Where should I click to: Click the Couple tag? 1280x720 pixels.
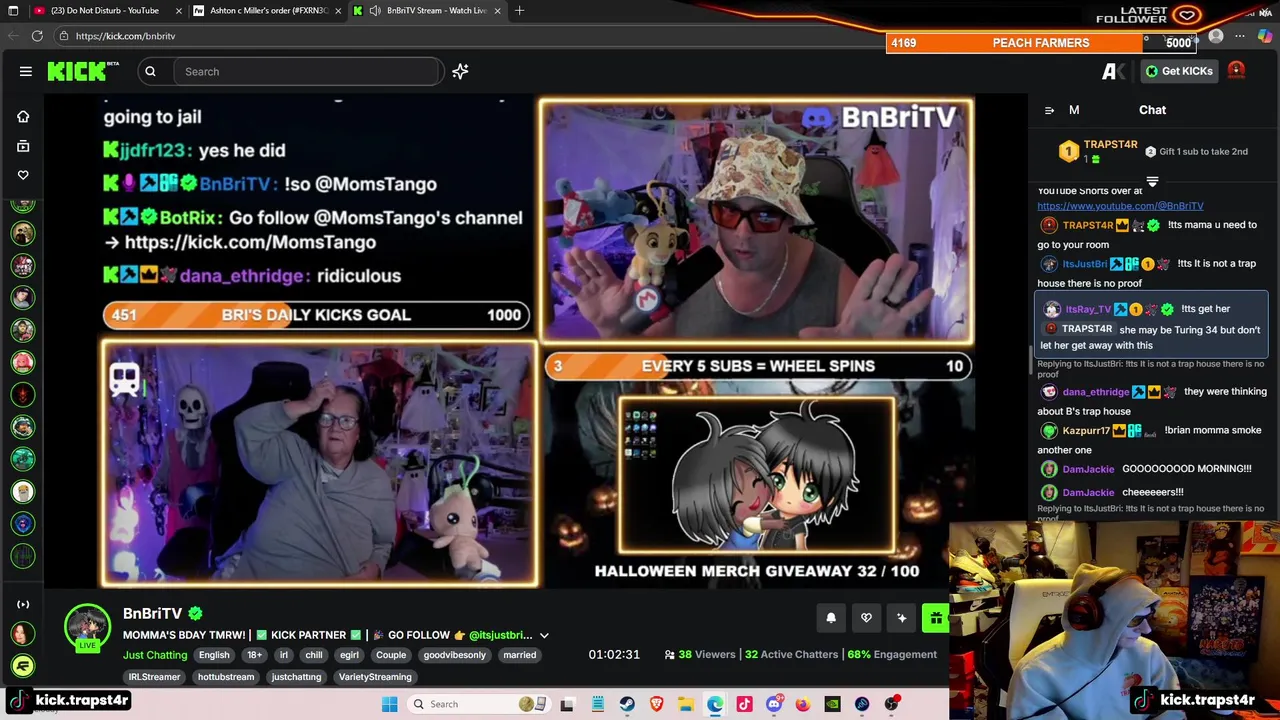pyautogui.click(x=391, y=655)
